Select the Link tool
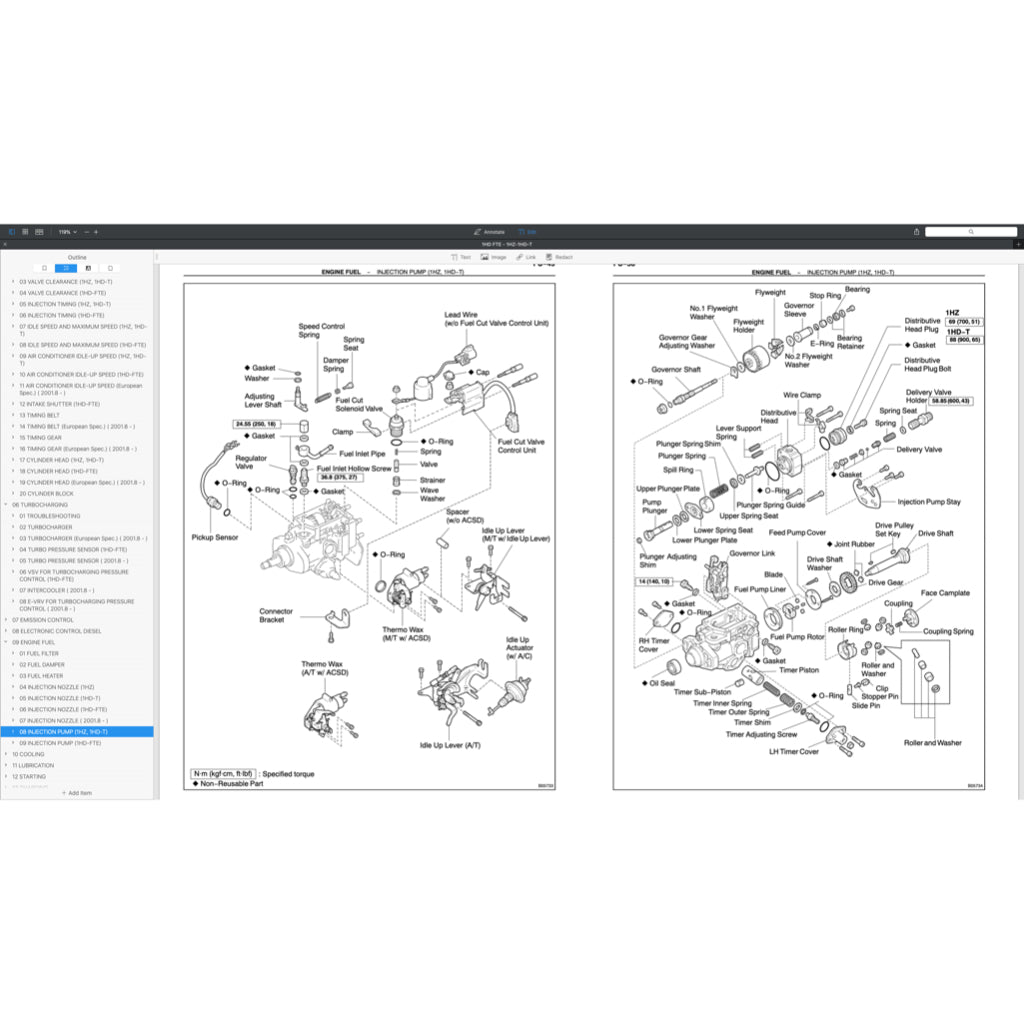The height and width of the screenshot is (1024, 1024). pos(526,257)
